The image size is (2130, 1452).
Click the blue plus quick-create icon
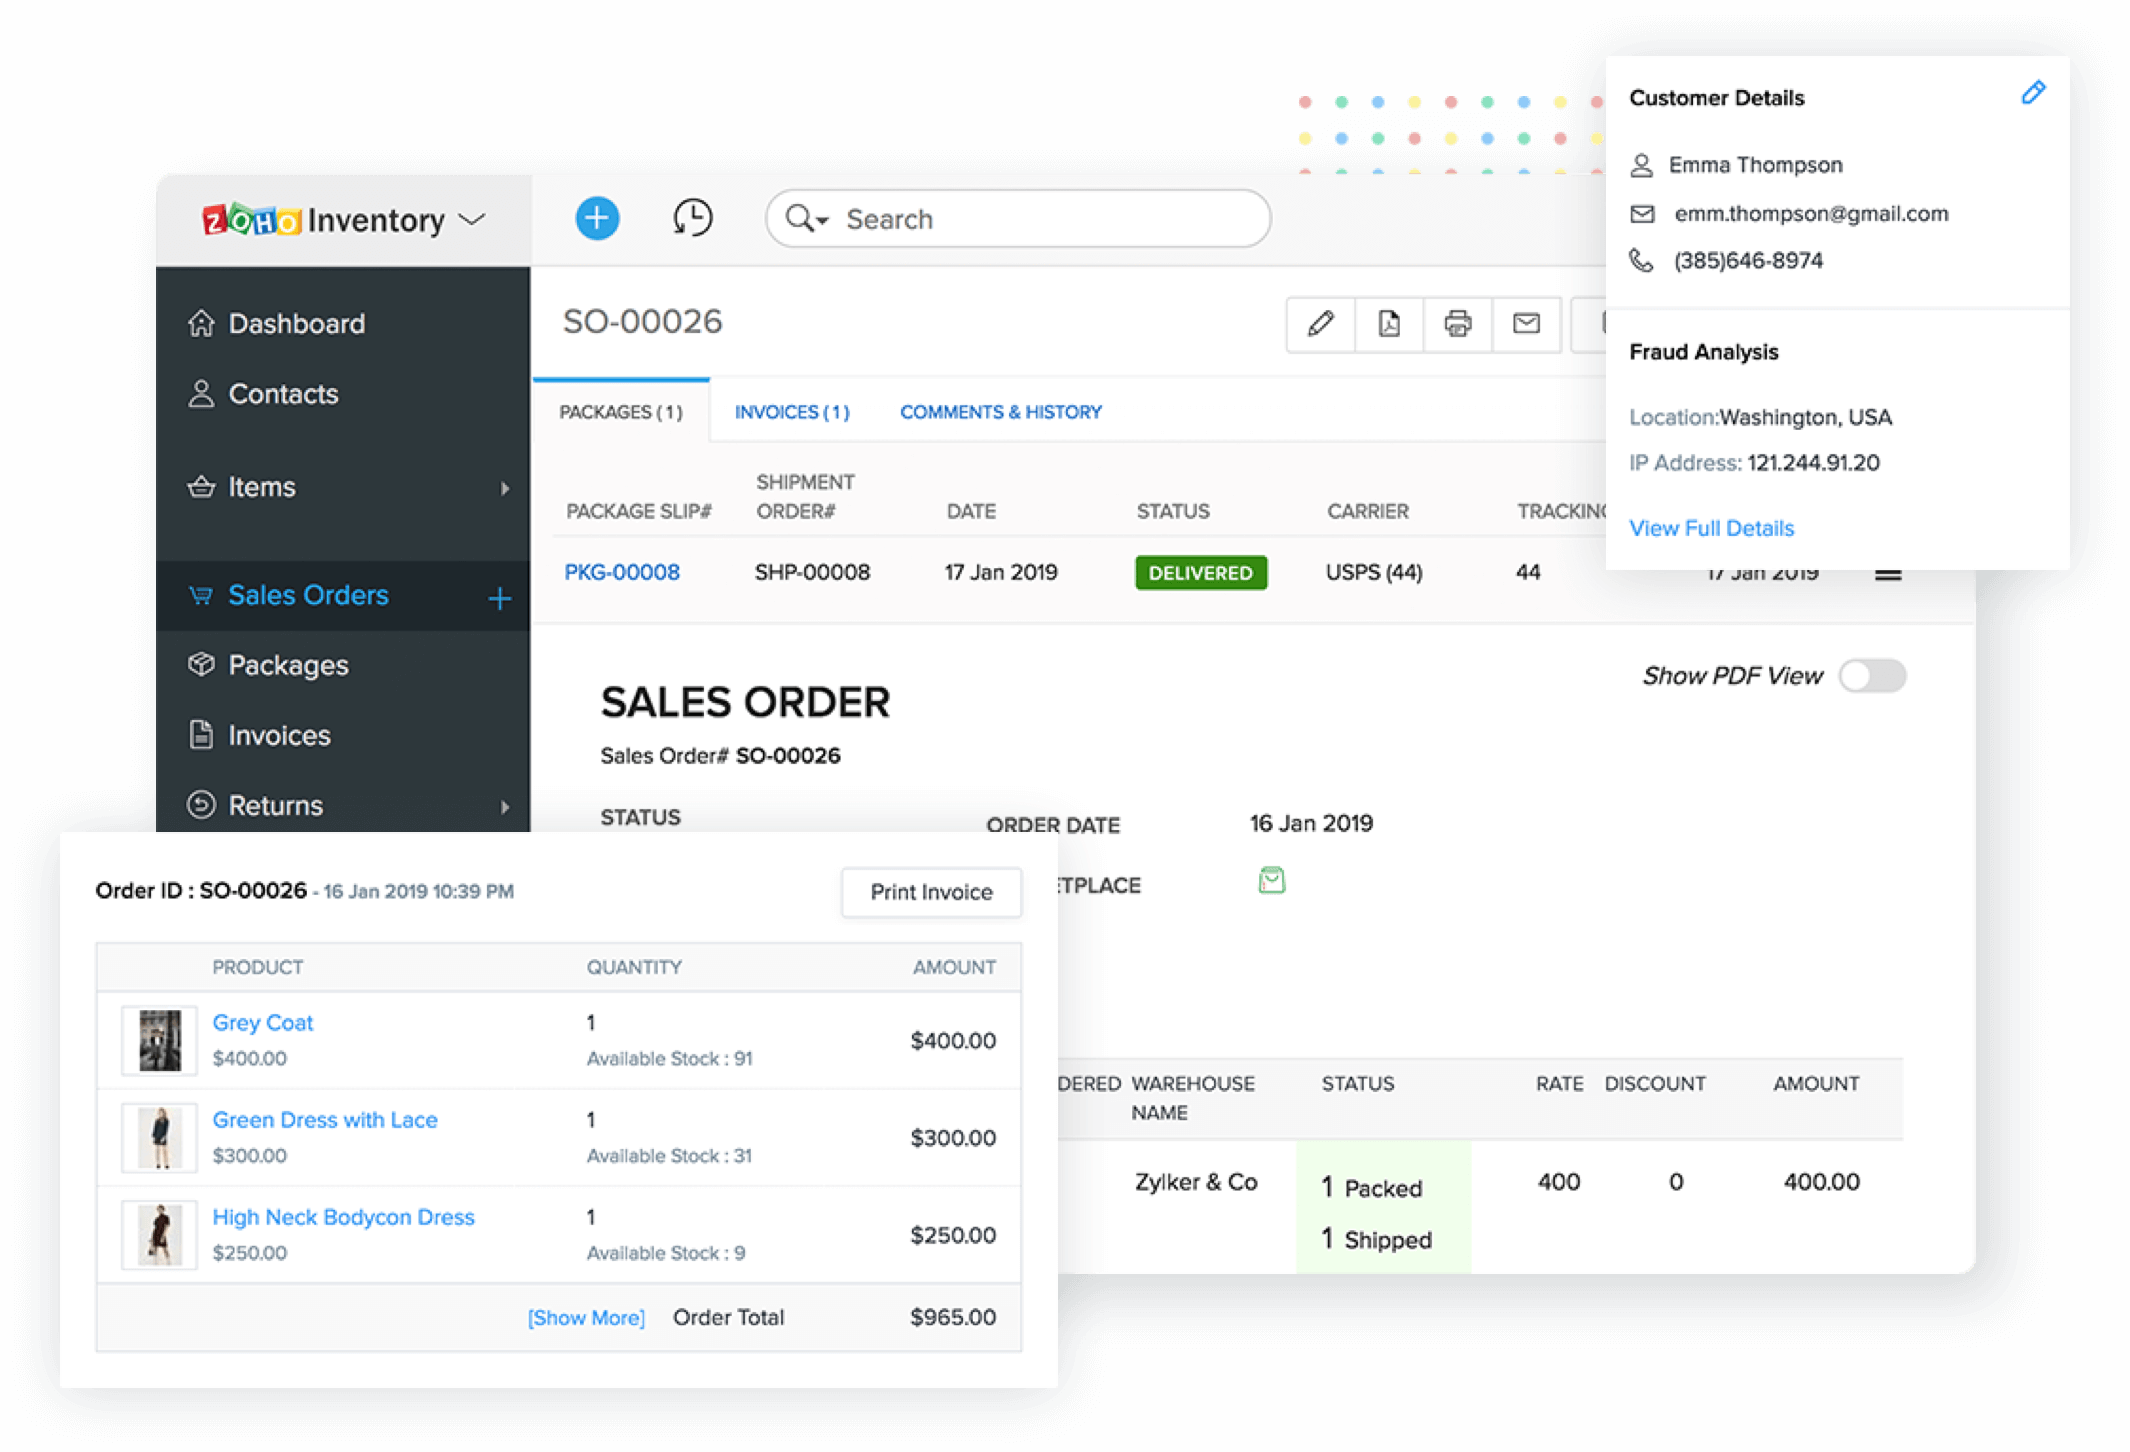(596, 218)
